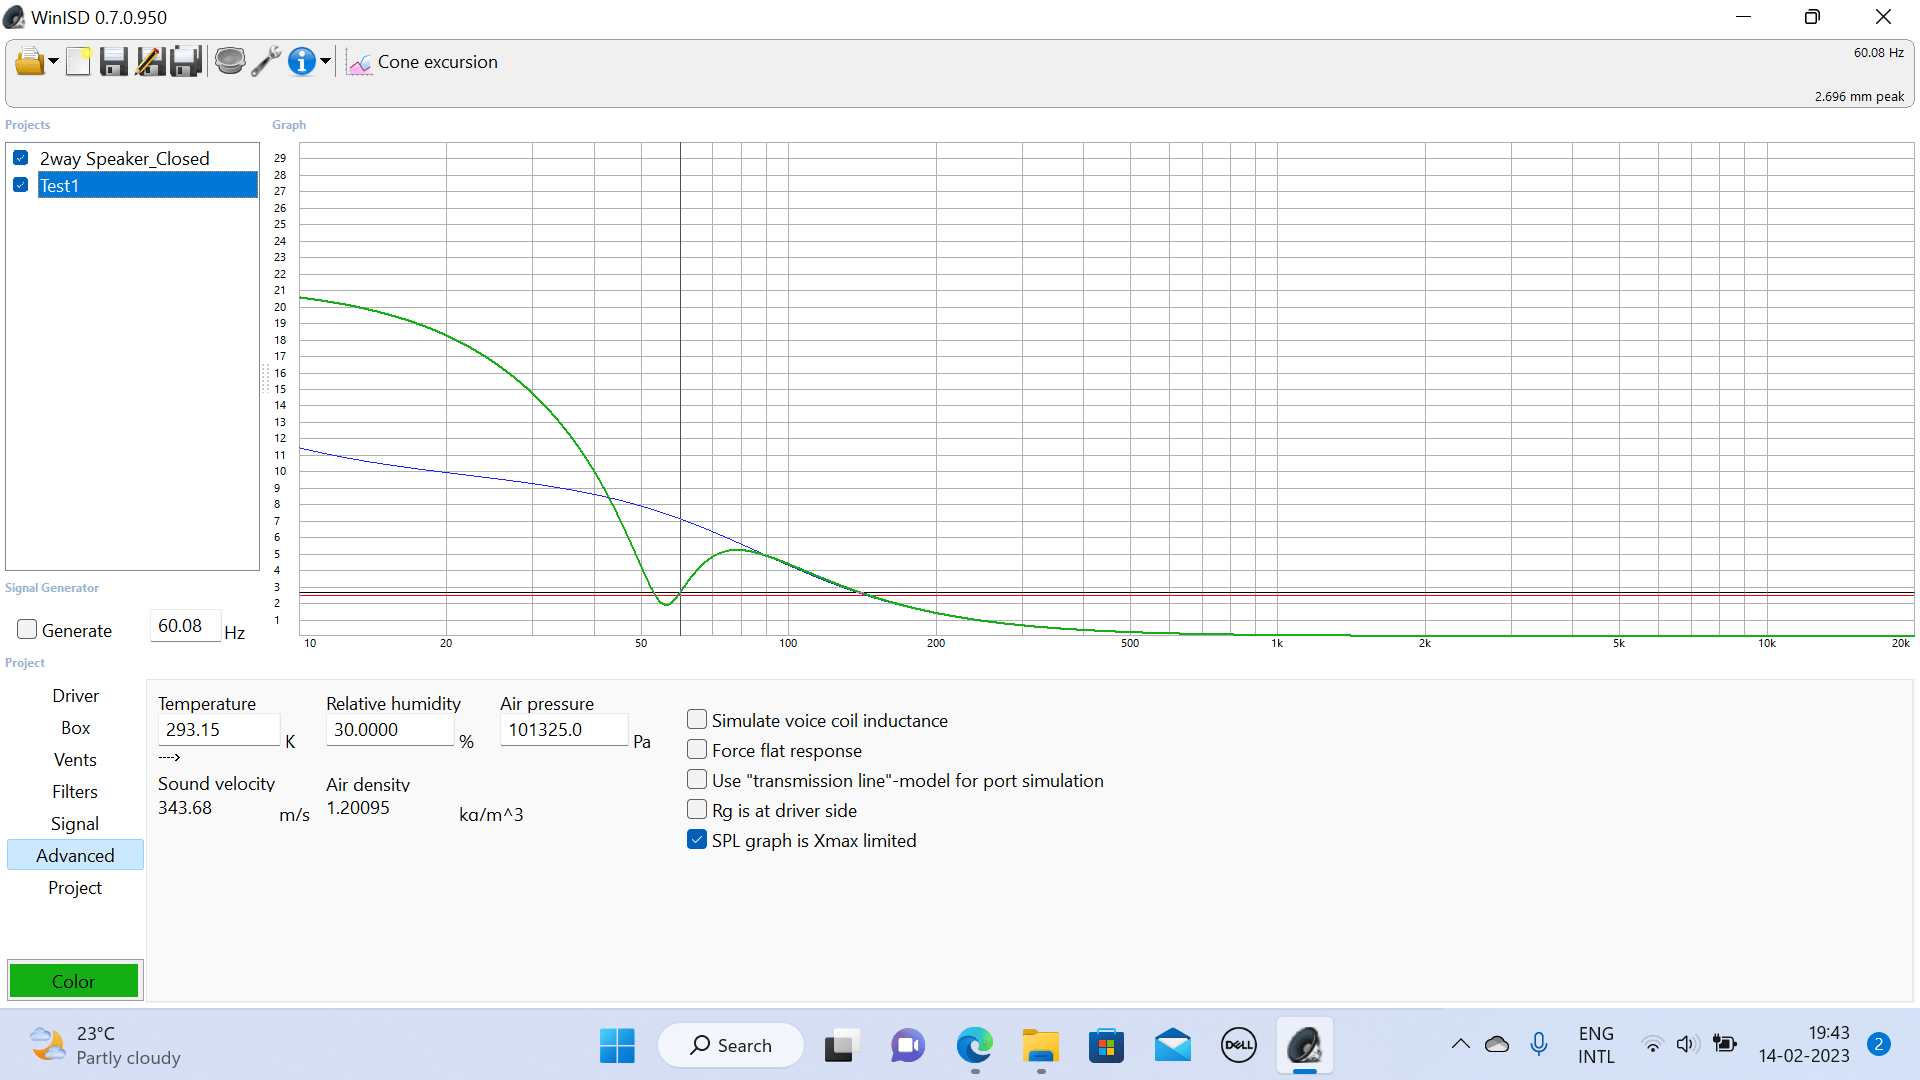Click the OneDrive cloud tray icon
This screenshot has height=1080, width=1920.
point(1497,1044)
